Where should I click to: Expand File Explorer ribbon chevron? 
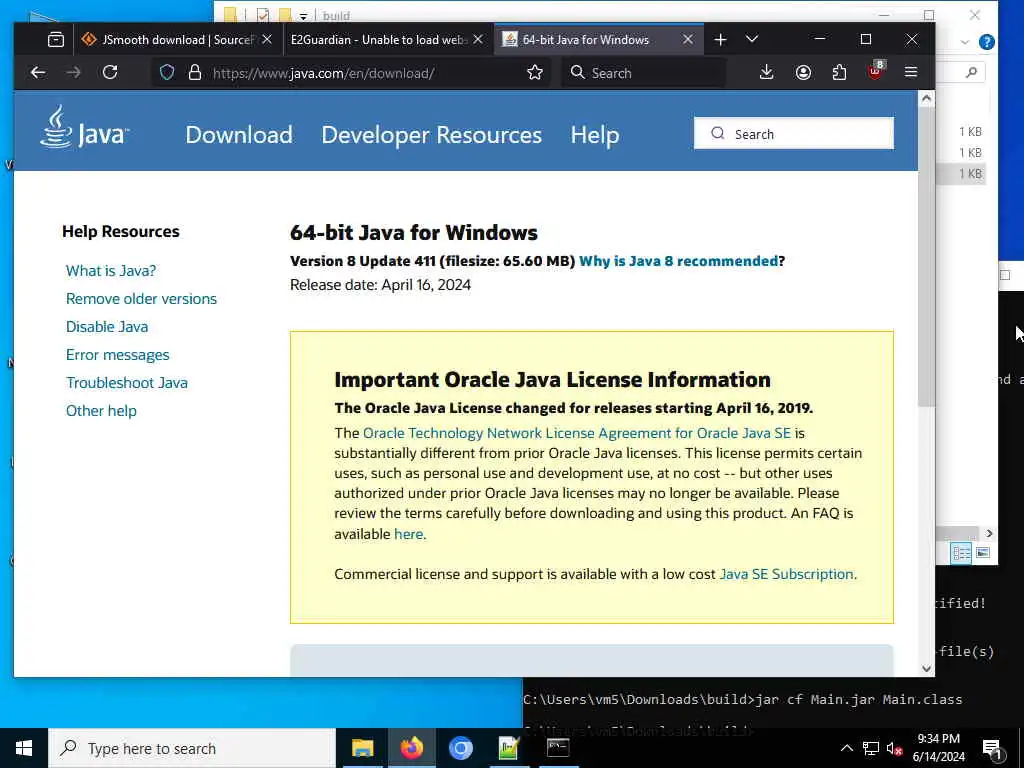pyautogui.click(x=965, y=42)
